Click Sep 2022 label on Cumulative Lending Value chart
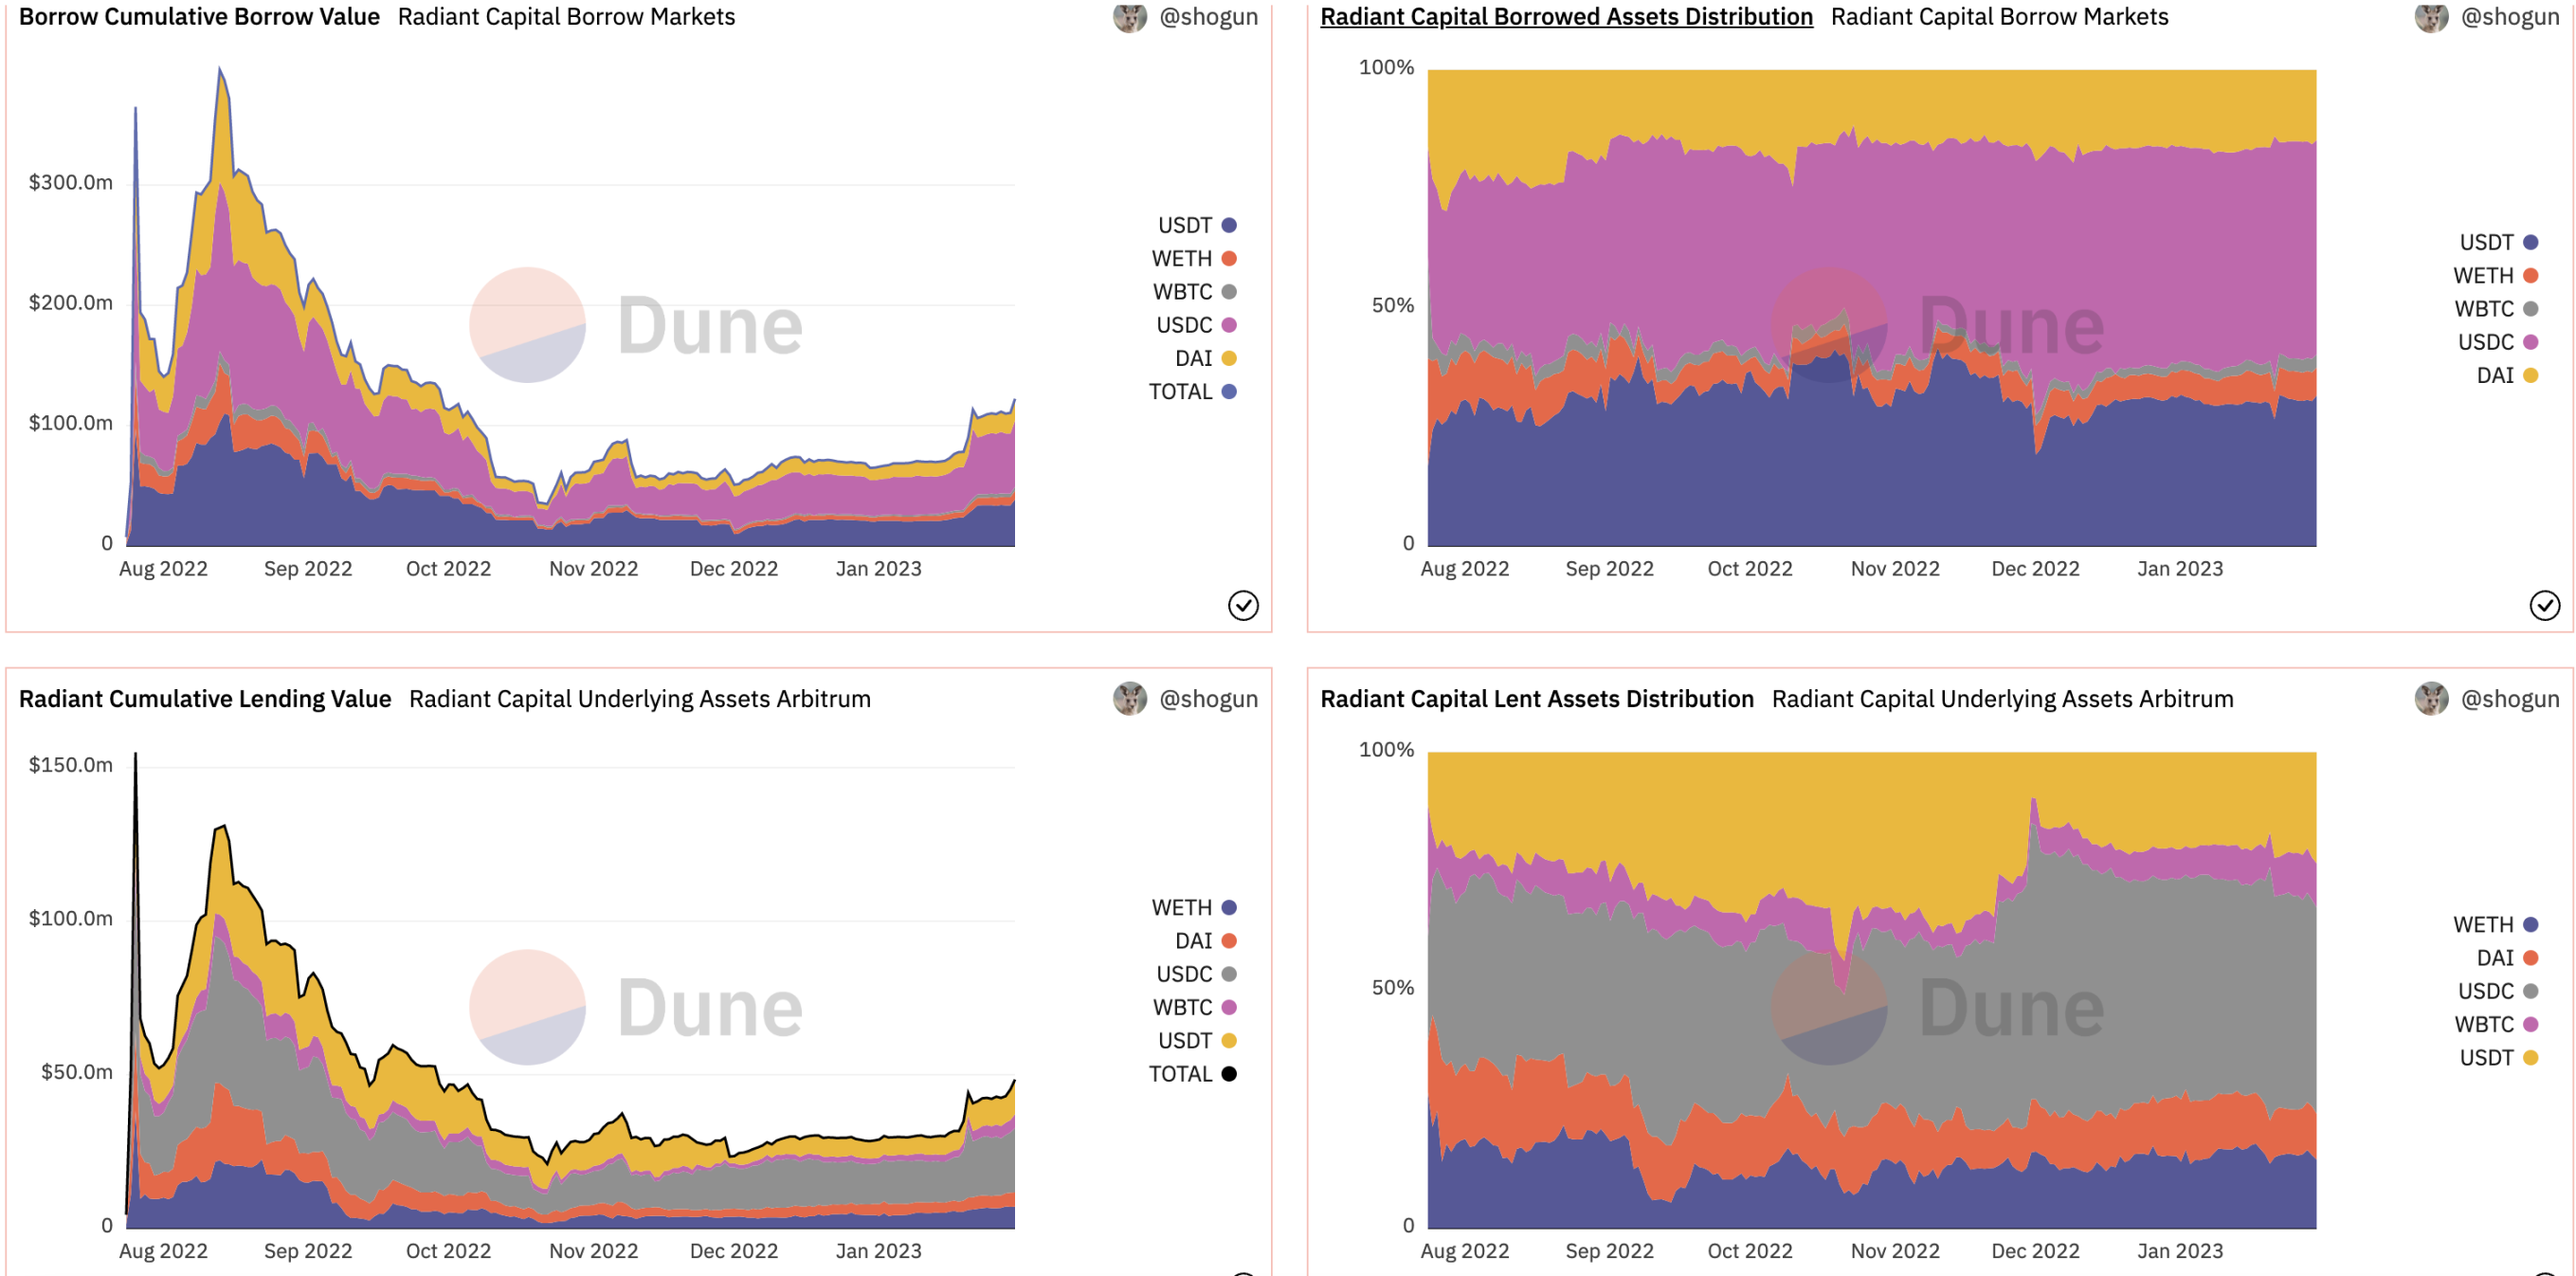 (x=308, y=1251)
